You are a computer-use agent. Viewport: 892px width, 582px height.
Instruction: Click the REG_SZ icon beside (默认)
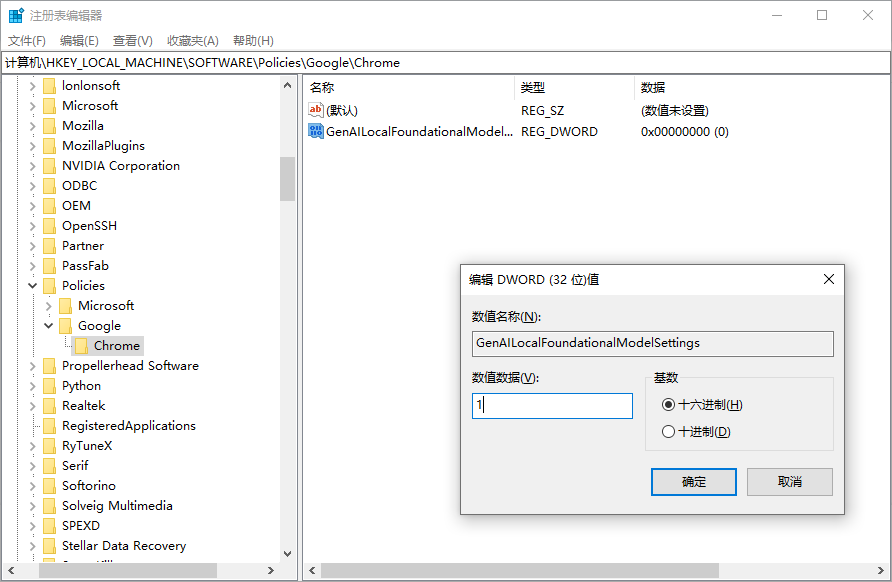pyautogui.click(x=315, y=110)
